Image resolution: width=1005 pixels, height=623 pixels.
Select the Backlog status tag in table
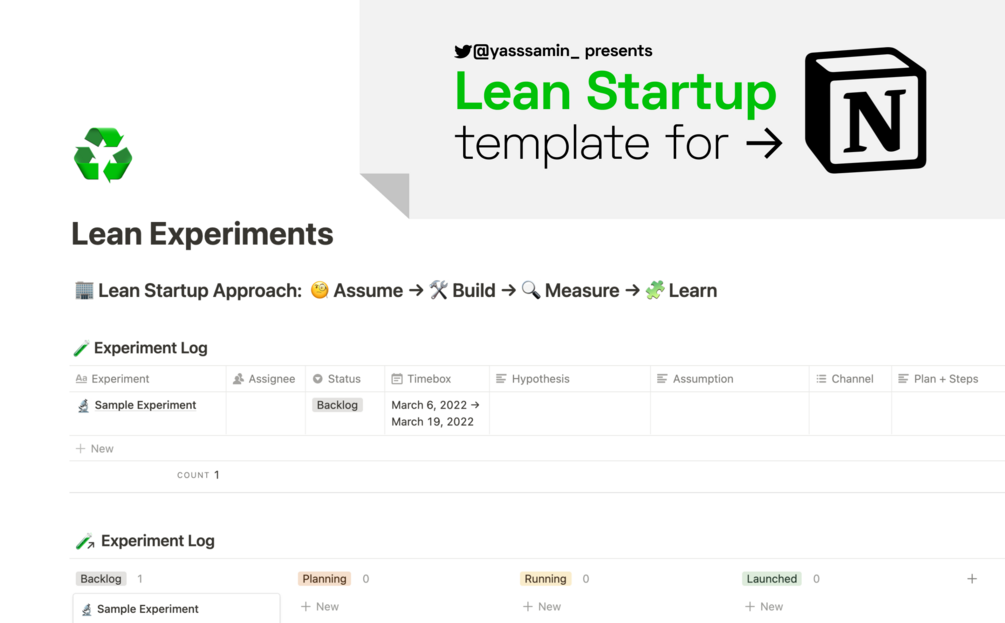[x=337, y=405]
